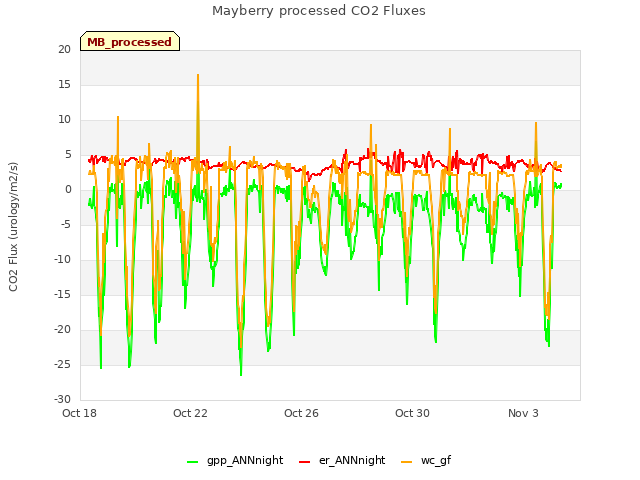Click the -15 y-axis tick label
The width and height of the screenshot is (640, 480).
[x=62, y=294]
